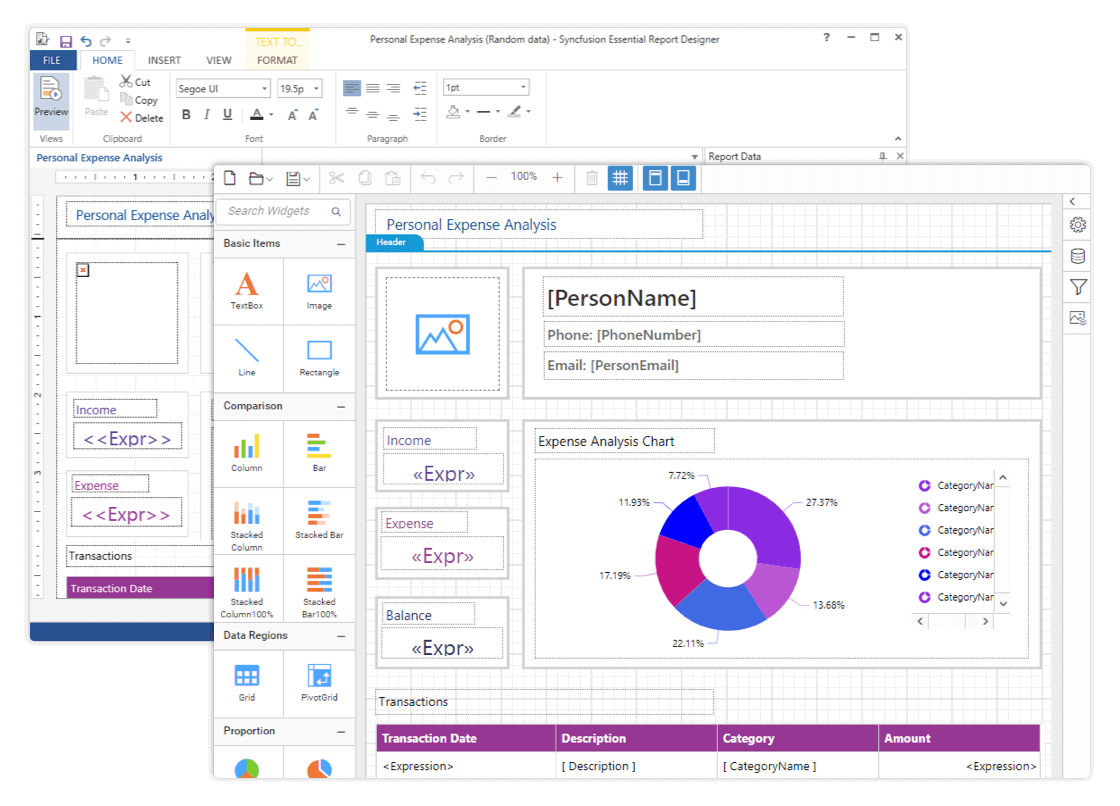Viewport: 1120px width, 806px height.
Task: Choose the Rectangle widget
Action: point(319,357)
